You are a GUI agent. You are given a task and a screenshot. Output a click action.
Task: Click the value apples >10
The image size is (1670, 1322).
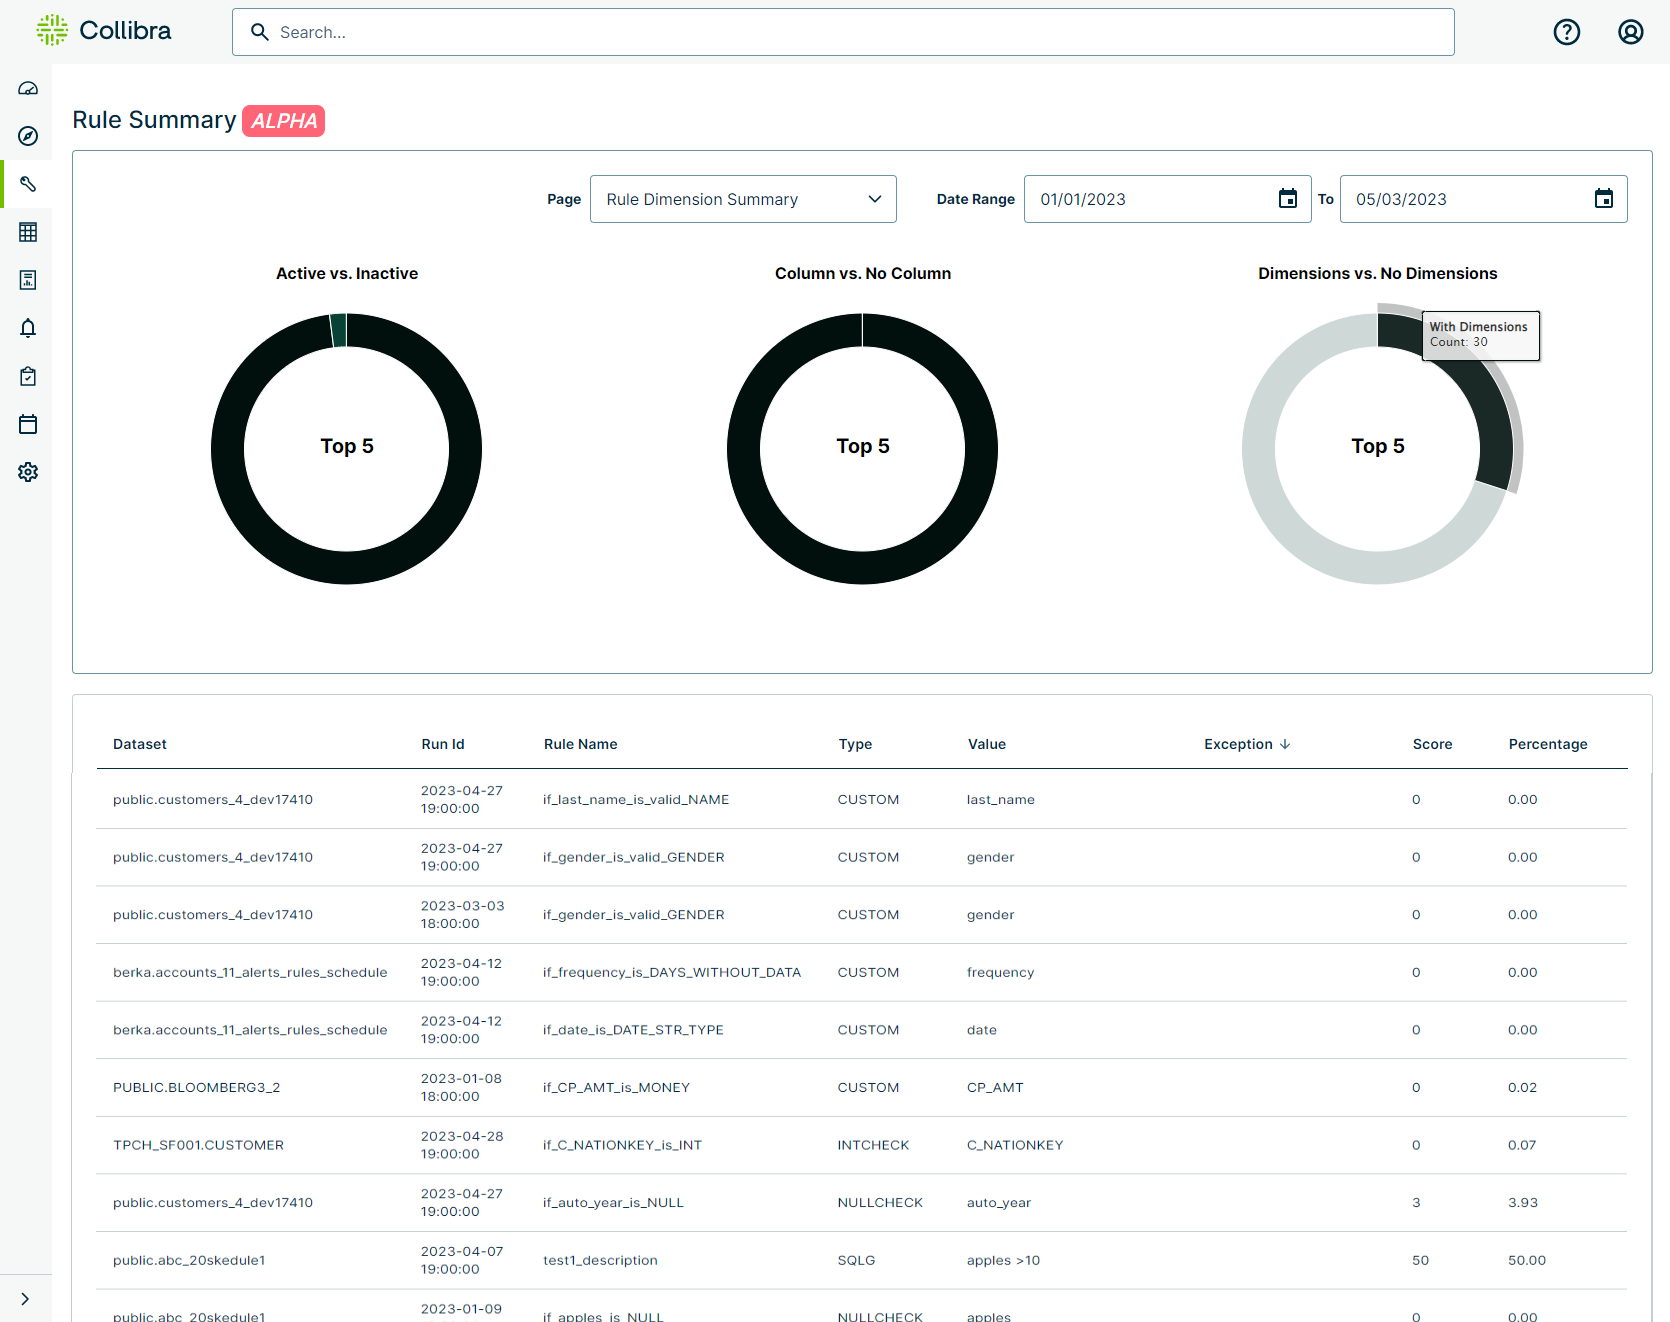pos(1003,1260)
